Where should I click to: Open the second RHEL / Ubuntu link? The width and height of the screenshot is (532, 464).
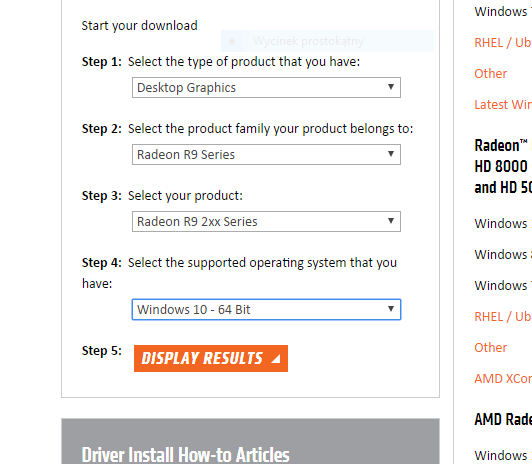(503, 316)
